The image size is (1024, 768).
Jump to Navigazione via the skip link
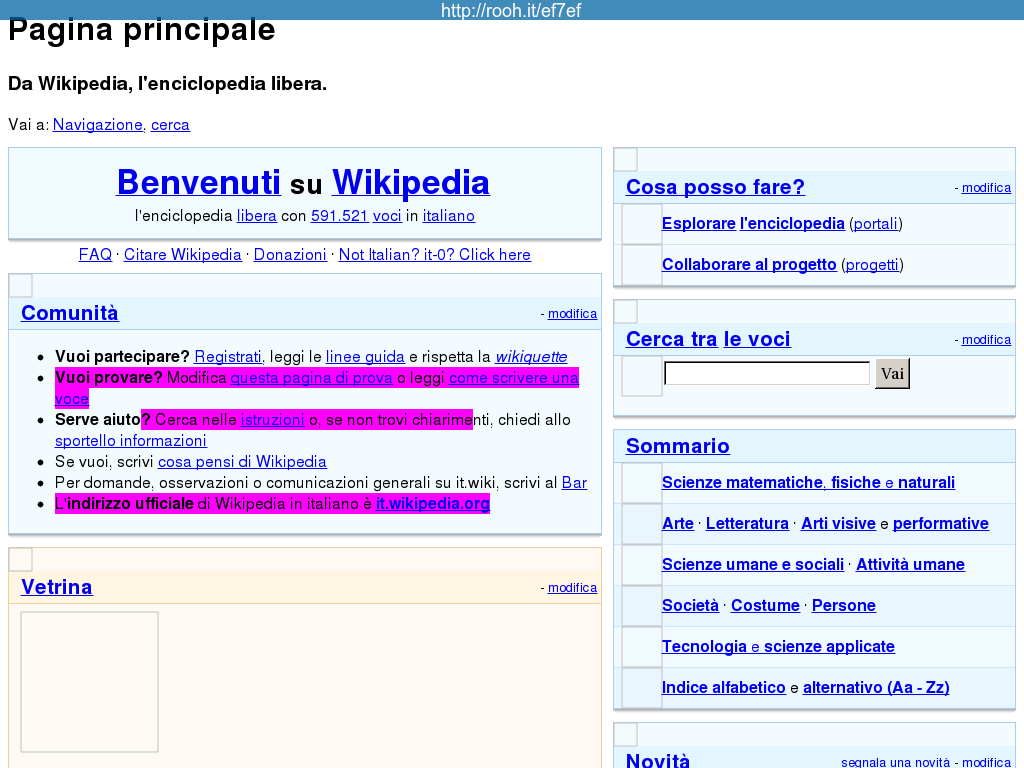point(98,125)
